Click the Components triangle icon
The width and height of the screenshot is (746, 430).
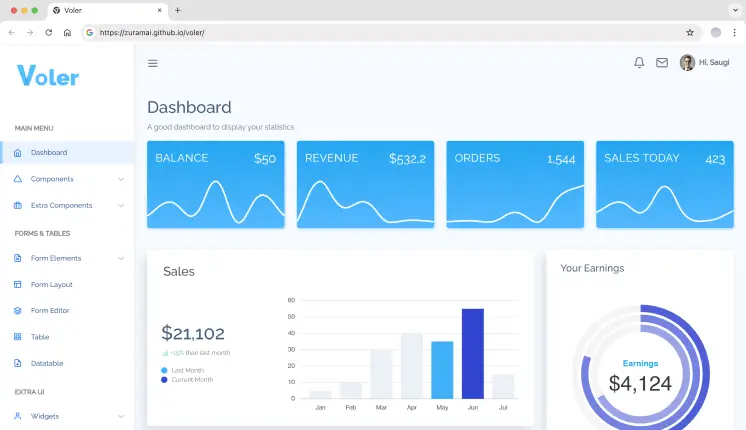click(x=18, y=179)
